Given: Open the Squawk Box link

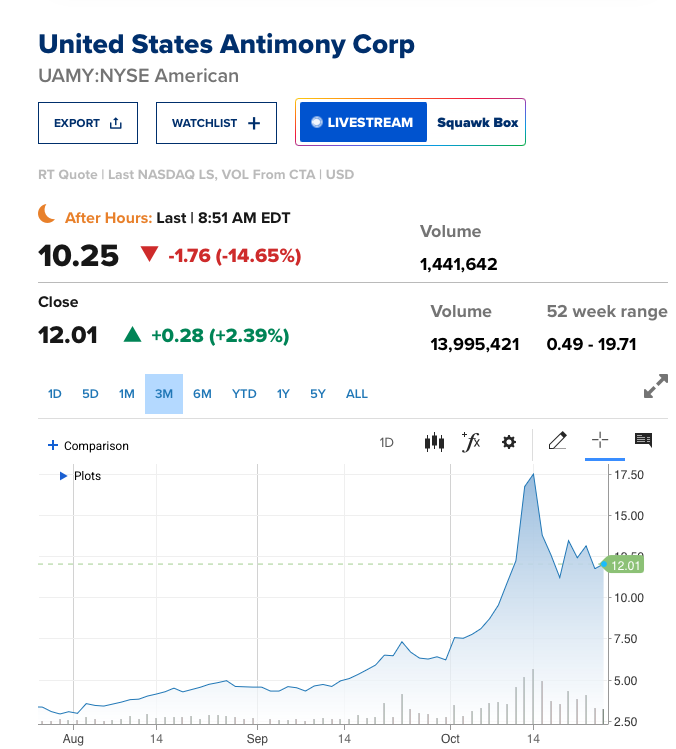Looking at the screenshot, I should pos(475,123).
